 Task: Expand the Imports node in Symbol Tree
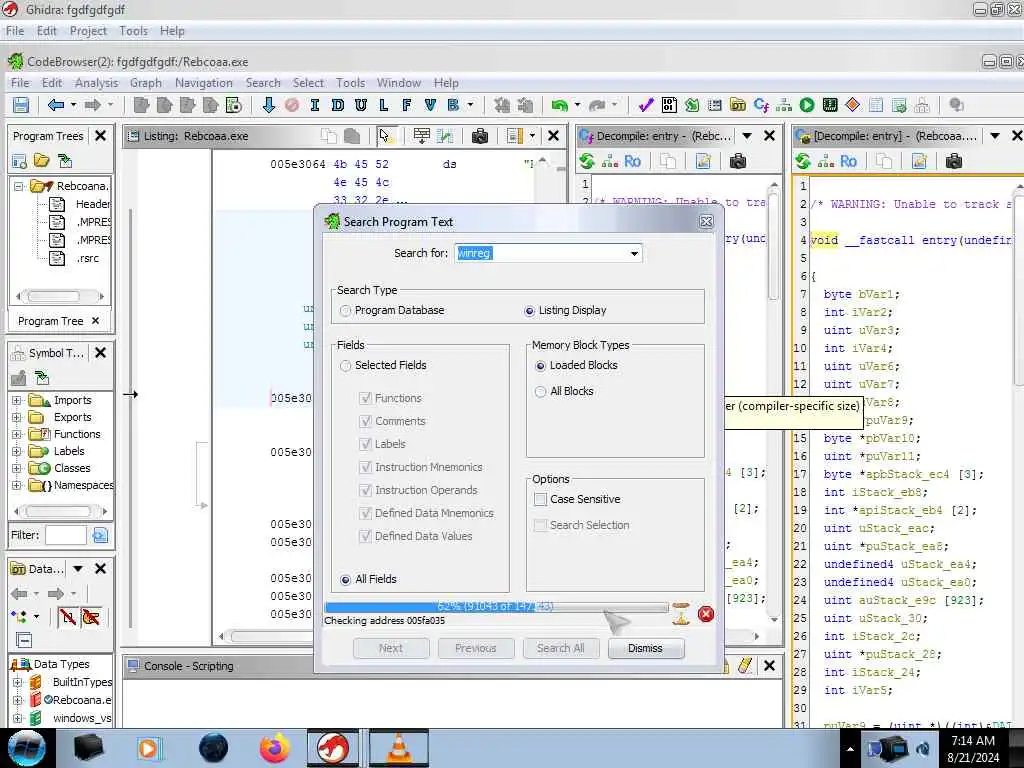pos(17,400)
